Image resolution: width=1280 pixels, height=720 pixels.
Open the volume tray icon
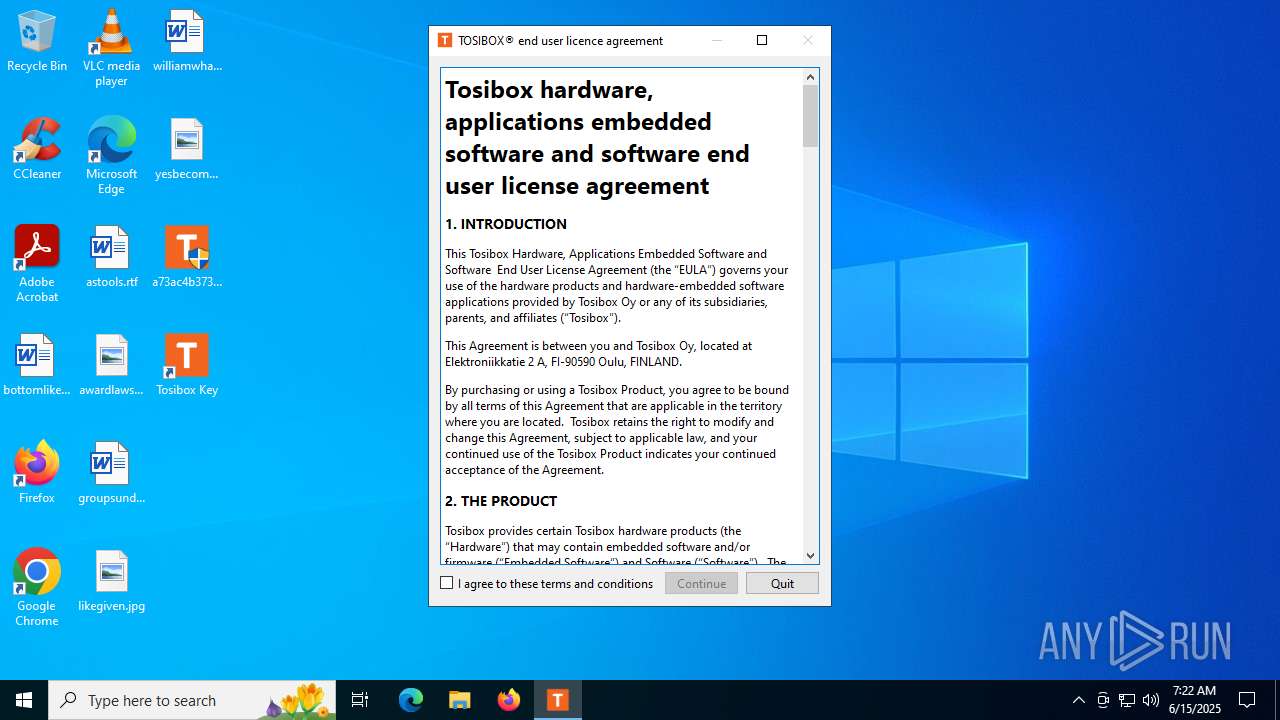1151,700
